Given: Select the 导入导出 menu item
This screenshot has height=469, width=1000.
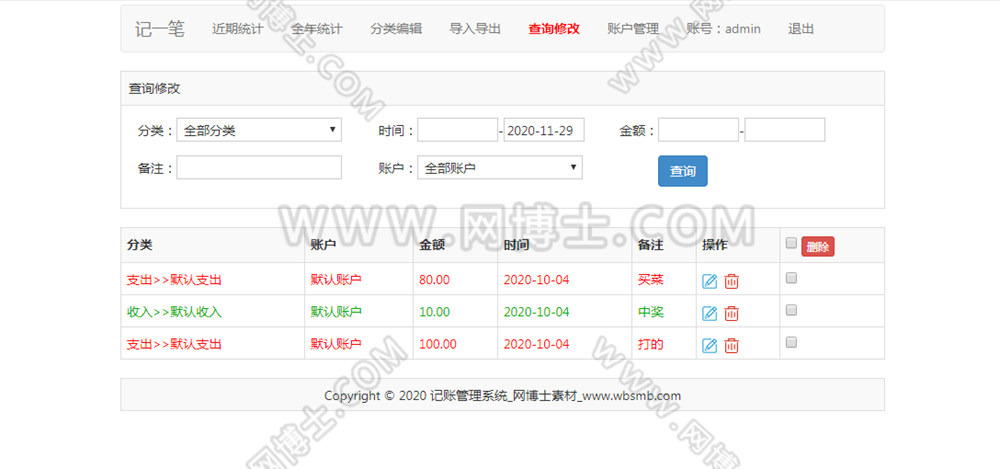Looking at the screenshot, I should tap(475, 29).
